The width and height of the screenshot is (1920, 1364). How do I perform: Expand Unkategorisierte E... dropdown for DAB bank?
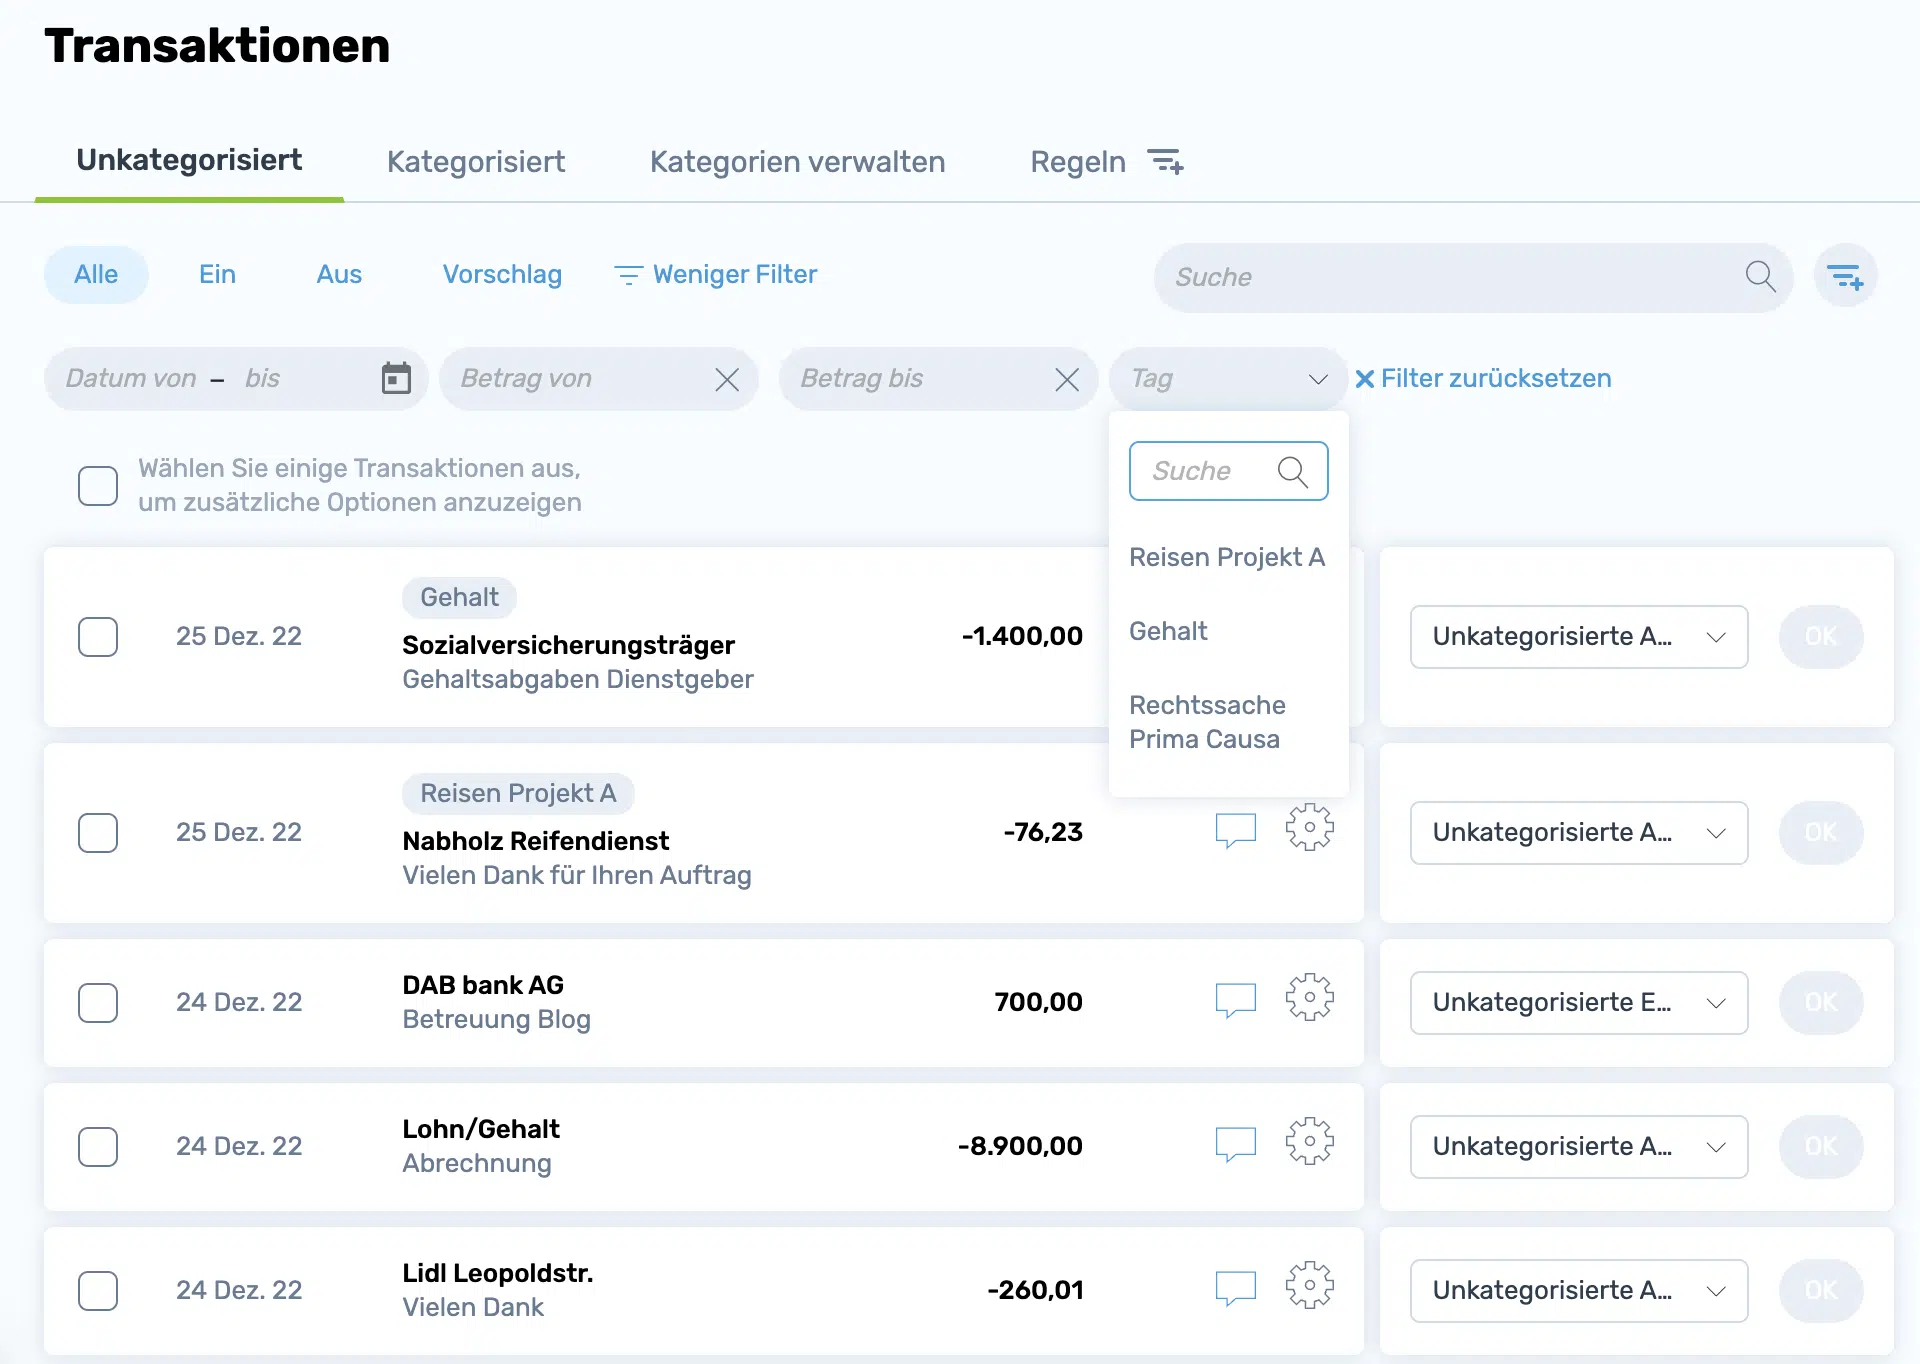[x=1578, y=1003]
